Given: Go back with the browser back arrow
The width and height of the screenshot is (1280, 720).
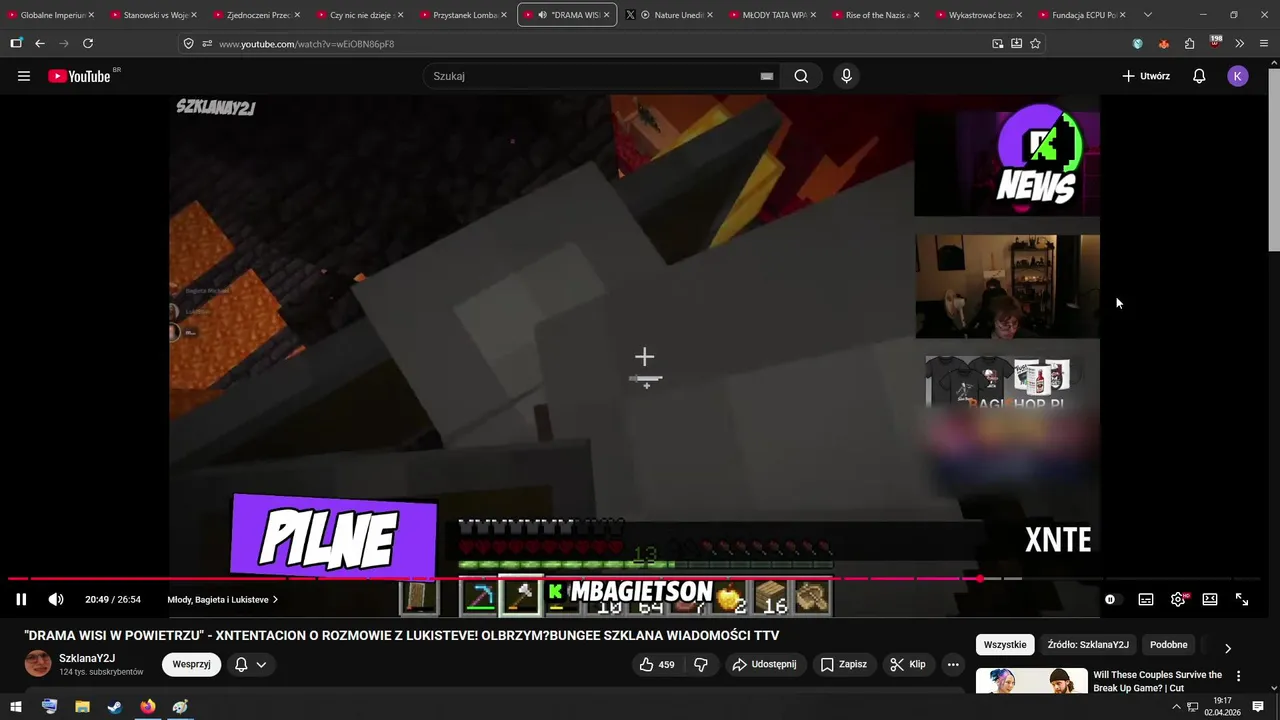Looking at the screenshot, I should 40,44.
